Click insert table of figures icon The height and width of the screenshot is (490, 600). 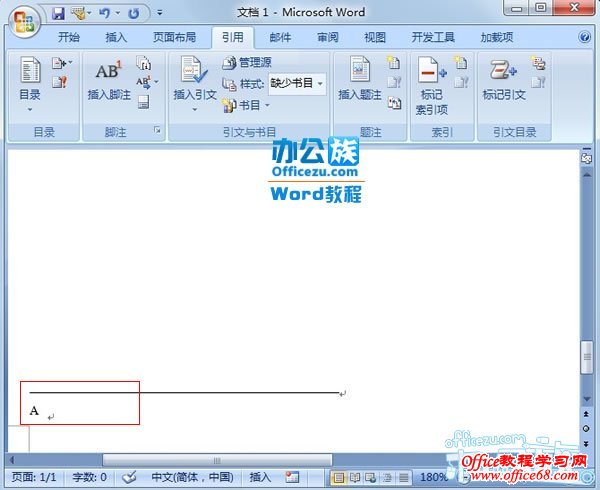point(393,63)
